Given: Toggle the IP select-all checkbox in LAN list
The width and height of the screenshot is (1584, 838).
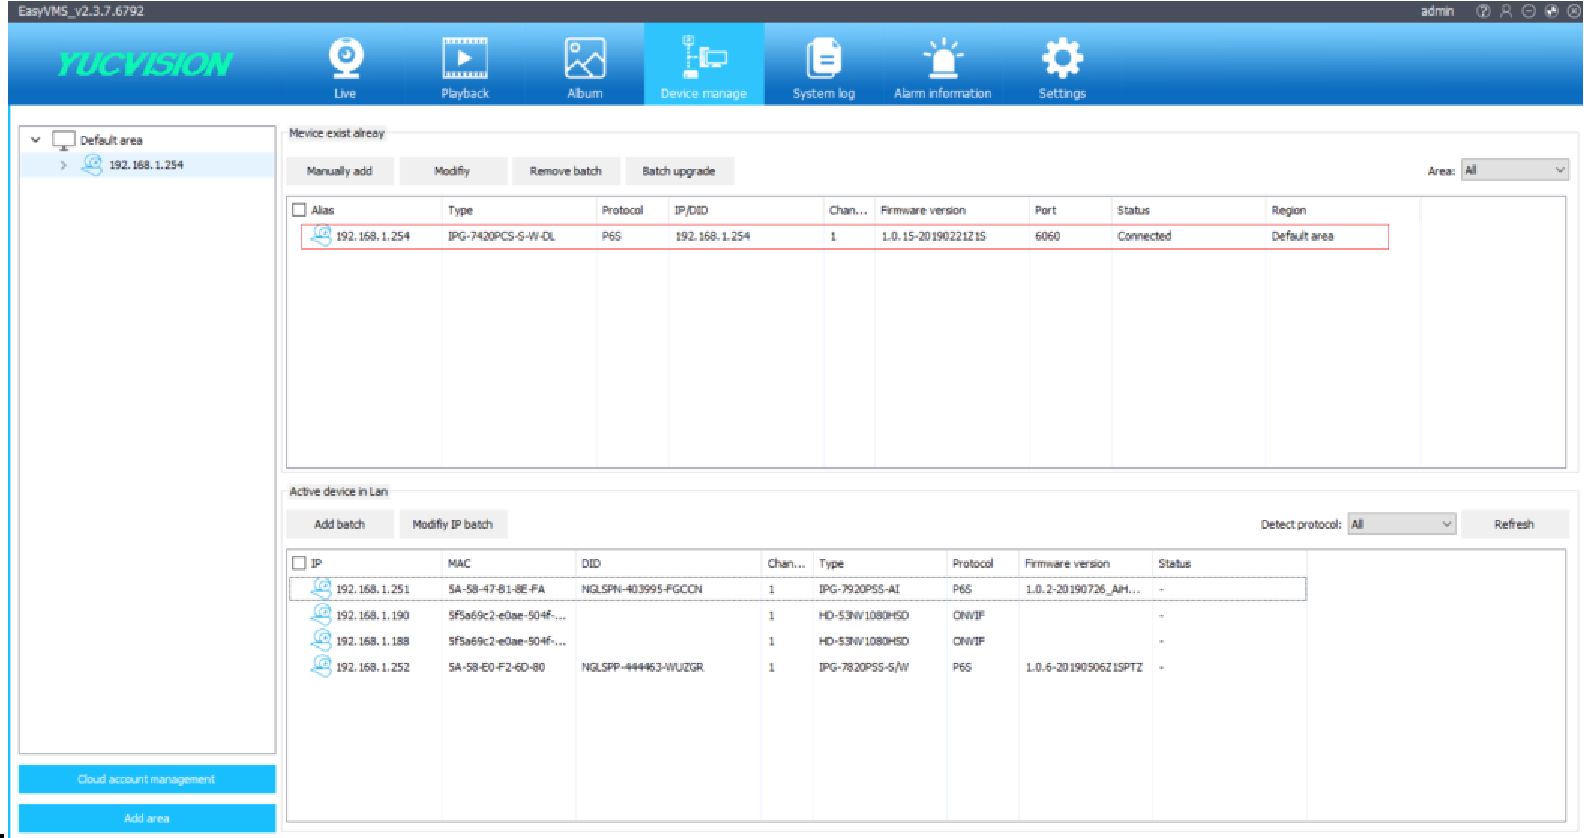Looking at the screenshot, I should point(299,563).
